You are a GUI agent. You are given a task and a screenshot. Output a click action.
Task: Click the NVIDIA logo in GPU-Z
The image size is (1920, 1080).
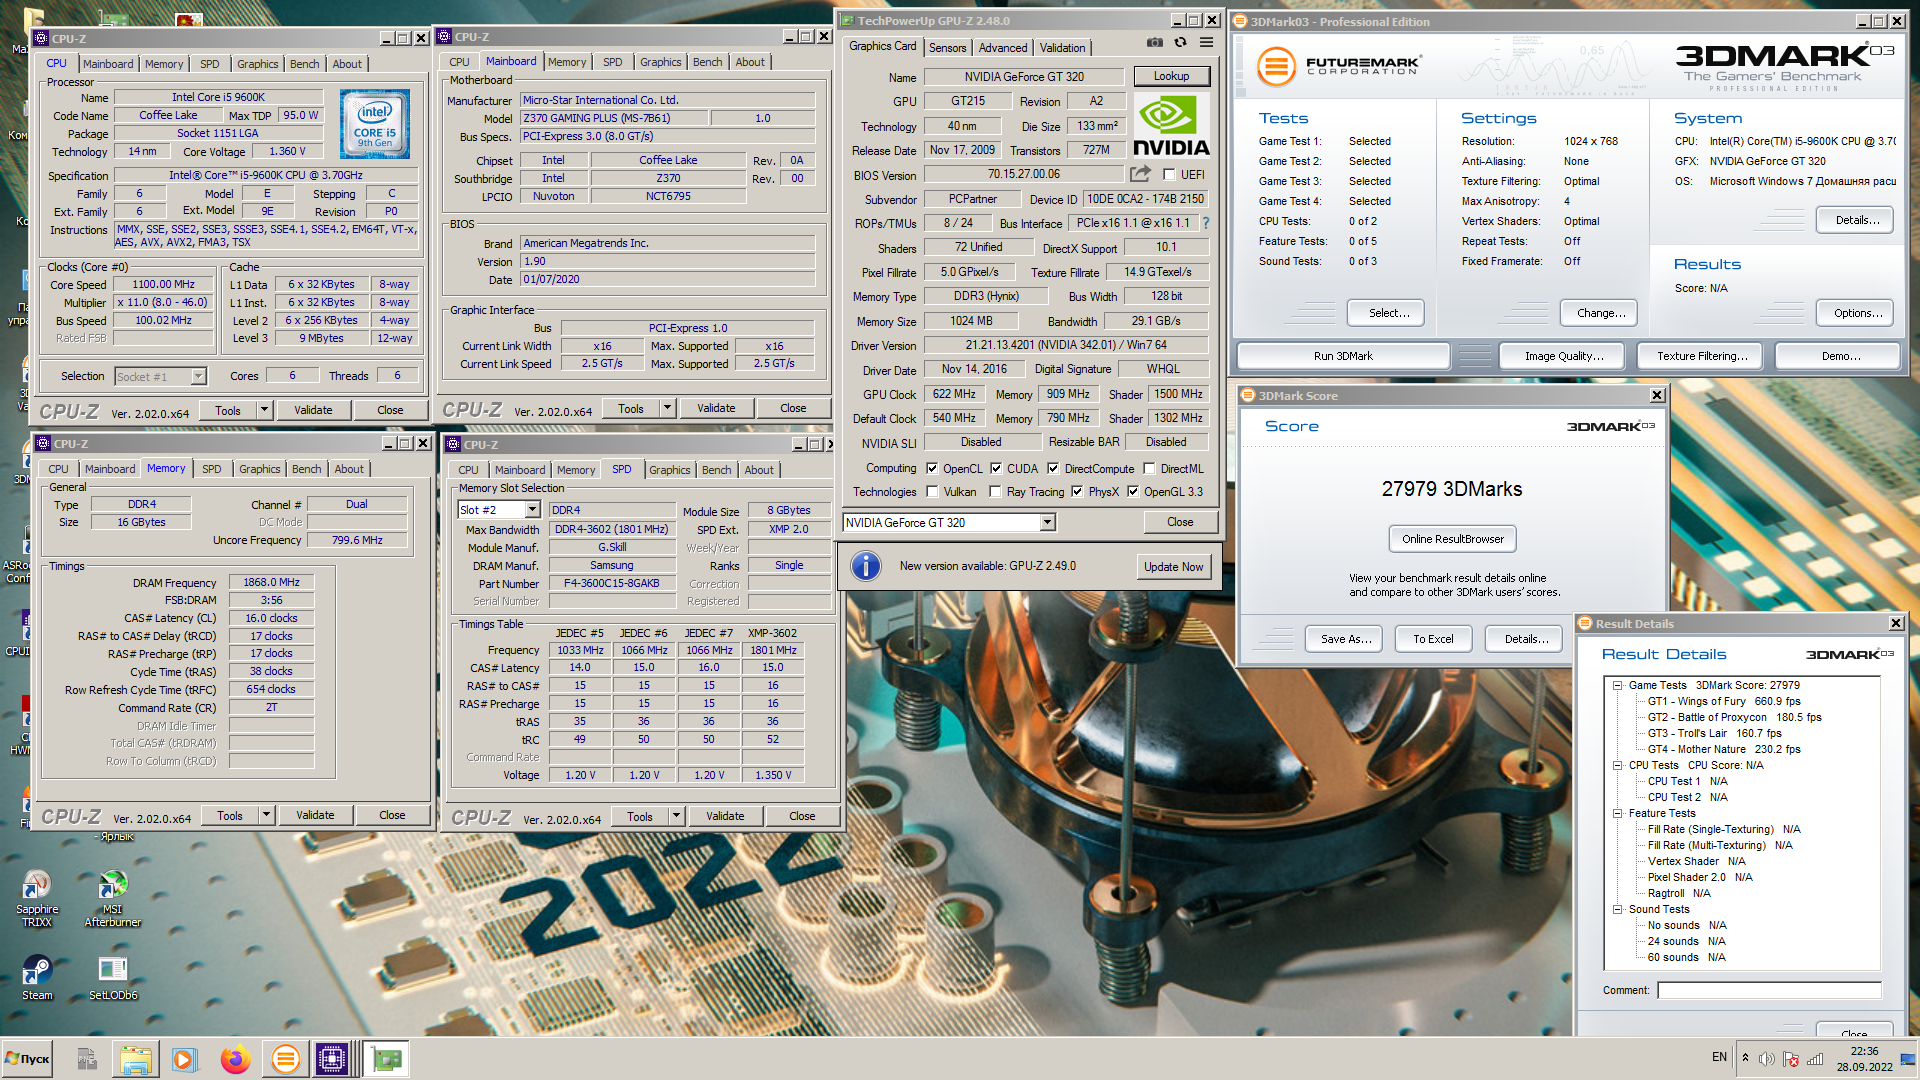1171,127
